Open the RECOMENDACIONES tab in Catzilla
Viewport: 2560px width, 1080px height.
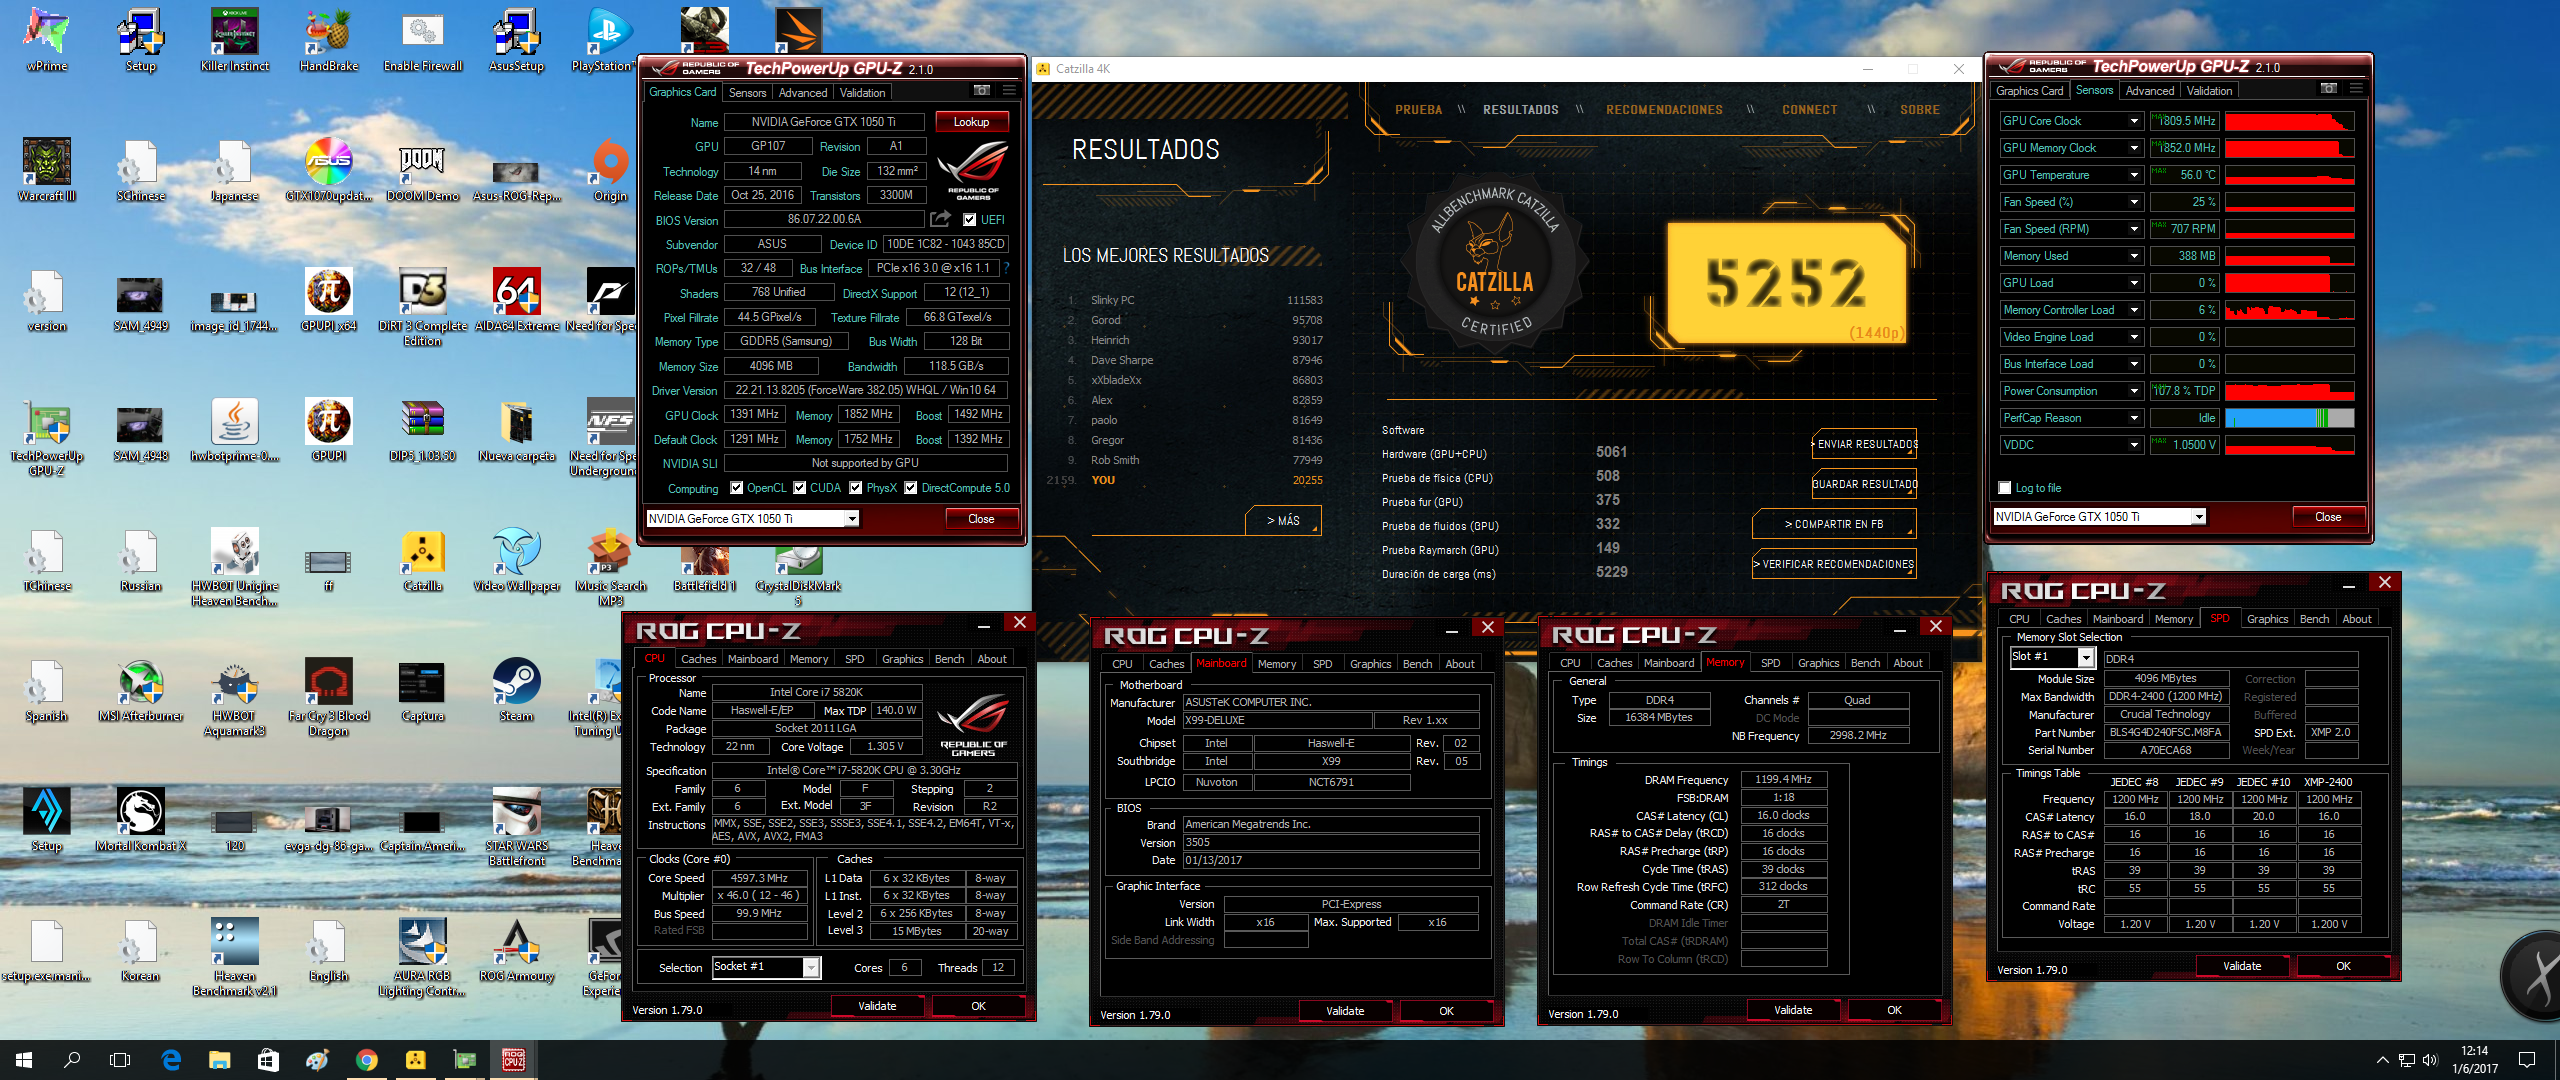(x=1664, y=110)
